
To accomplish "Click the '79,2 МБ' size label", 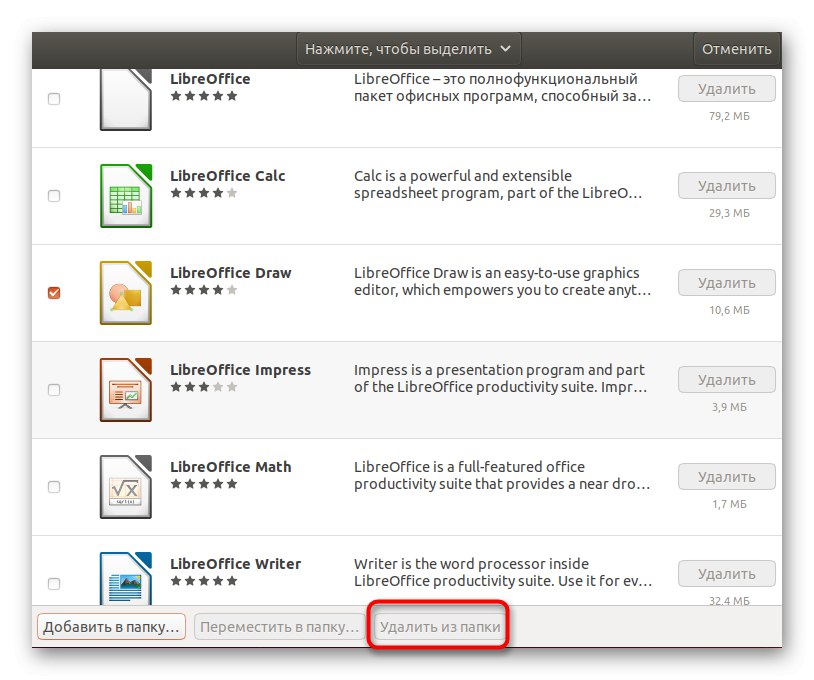I will coord(729,116).
